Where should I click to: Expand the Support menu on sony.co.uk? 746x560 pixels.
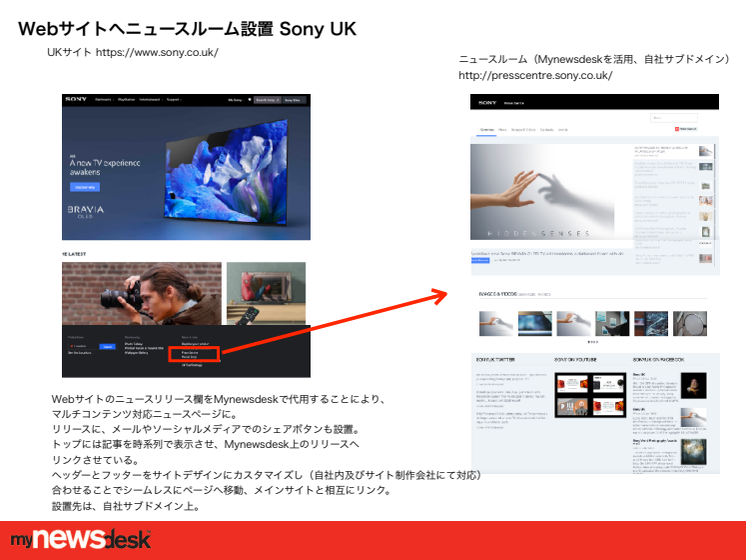[x=174, y=100]
